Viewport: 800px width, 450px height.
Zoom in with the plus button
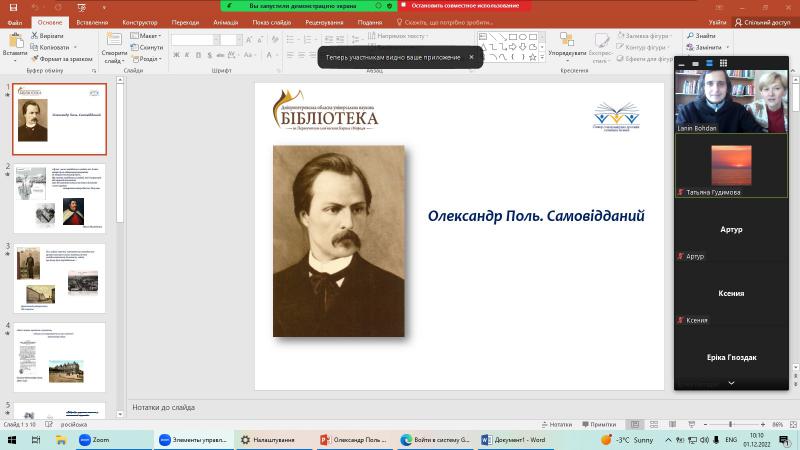[x=763, y=424]
